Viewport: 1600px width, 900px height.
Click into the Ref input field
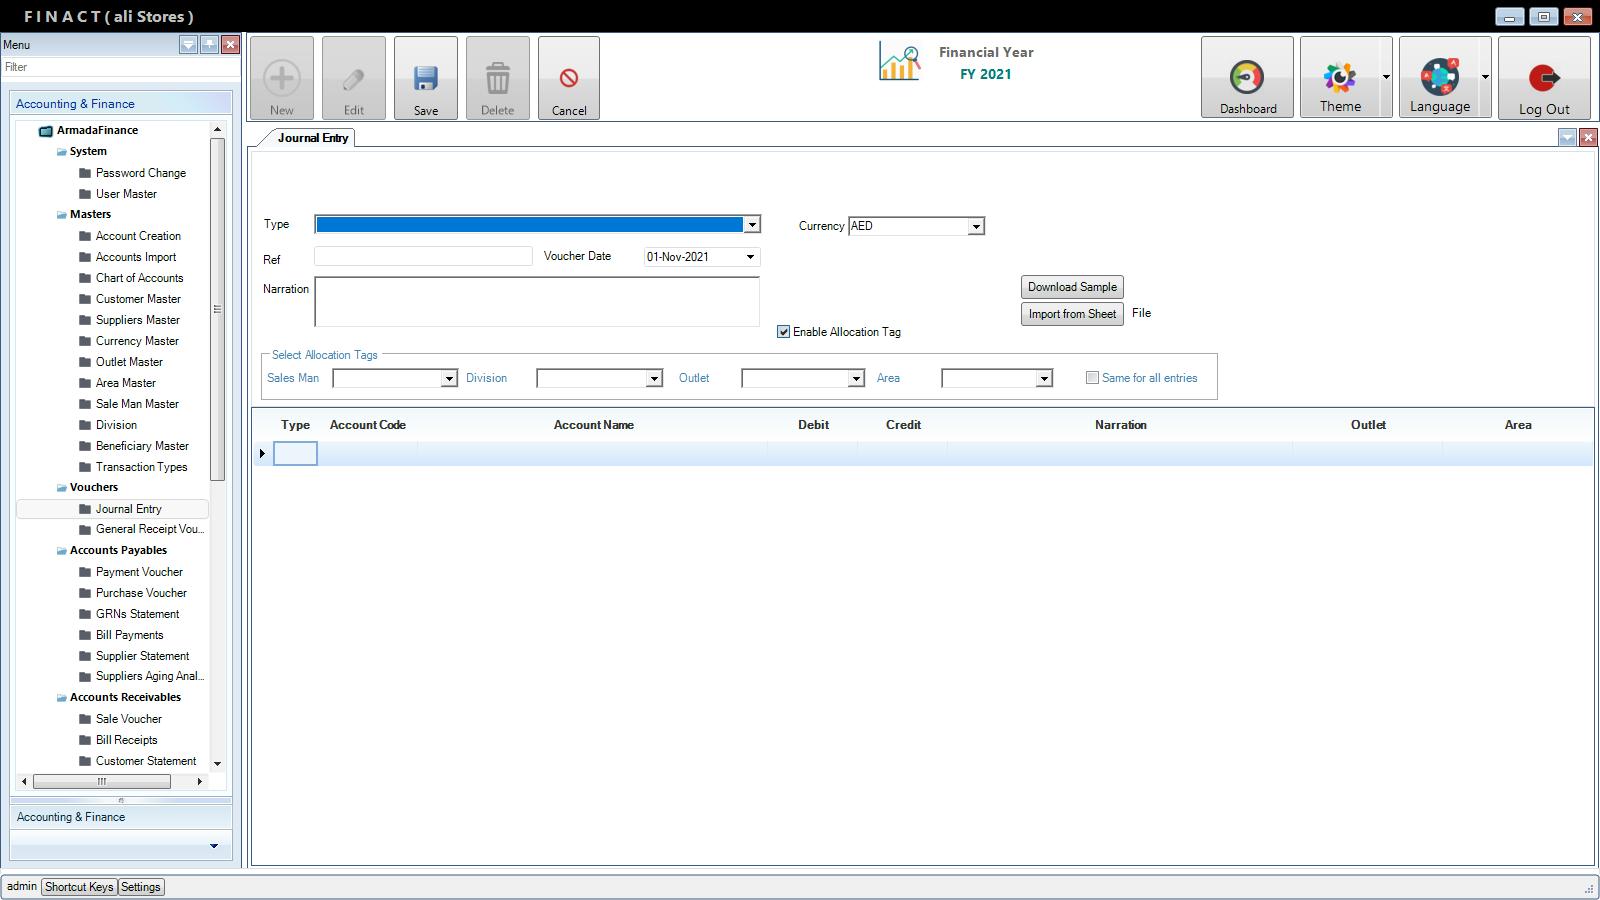tap(423, 257)
